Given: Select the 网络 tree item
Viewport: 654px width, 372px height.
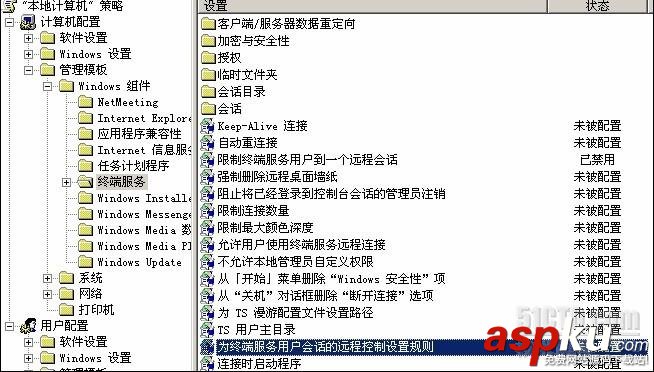Looking at the screenshot, I should click(x=91, y=294).
